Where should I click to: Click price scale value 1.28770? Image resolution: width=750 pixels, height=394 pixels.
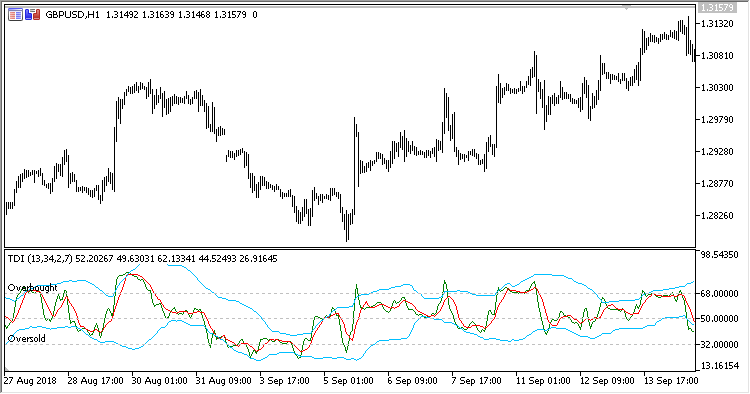(717, 184)
